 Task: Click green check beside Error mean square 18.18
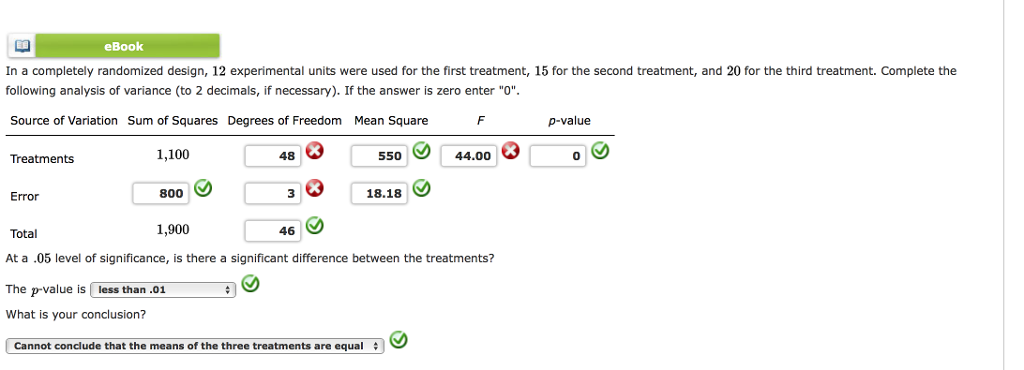(x=422, y=189)
